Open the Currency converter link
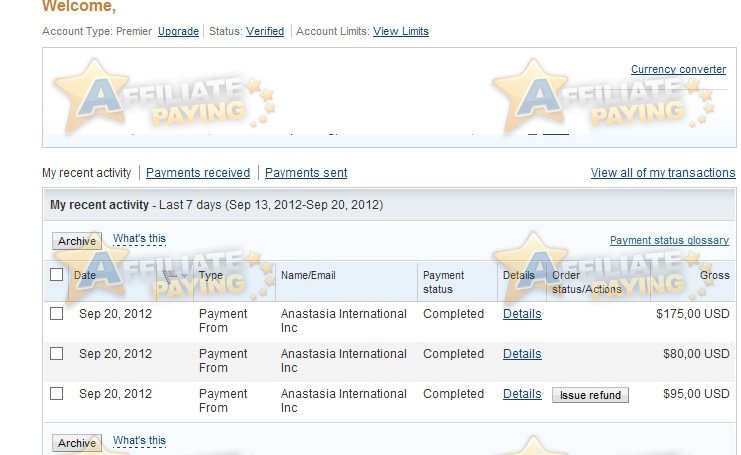The height and width of the screenshot is (455, 741). (678, 69)
